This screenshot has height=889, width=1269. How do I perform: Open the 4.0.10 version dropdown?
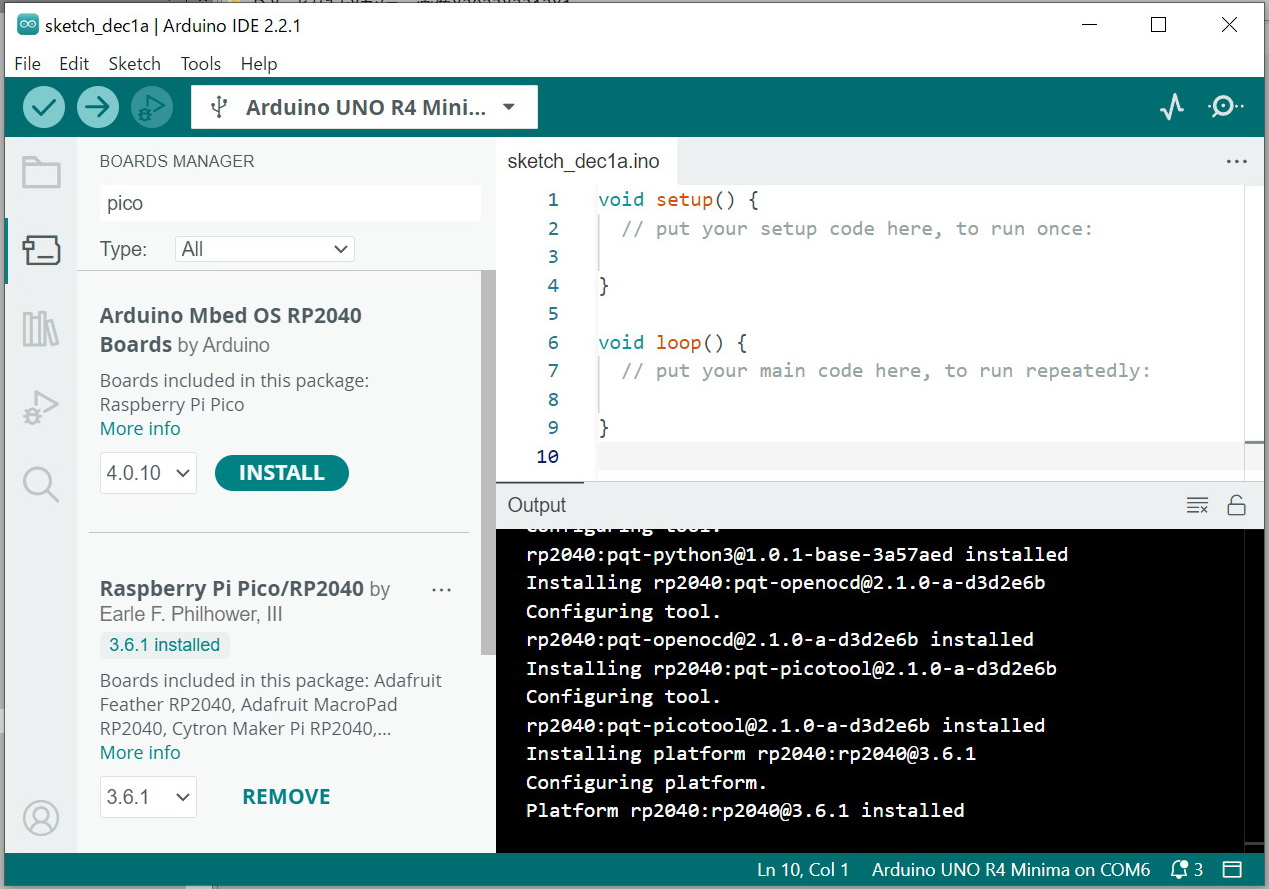148,473
